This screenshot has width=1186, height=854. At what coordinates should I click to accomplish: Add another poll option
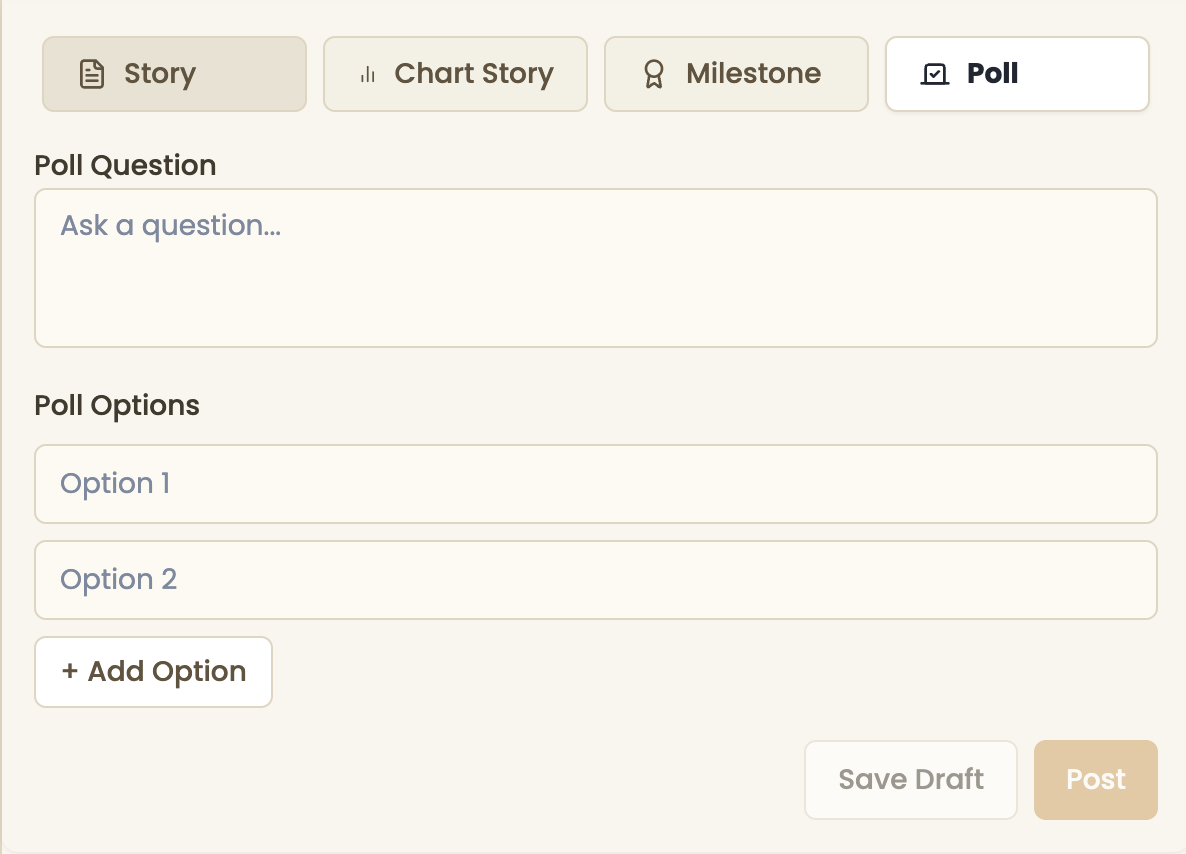(x=153, y=672)
